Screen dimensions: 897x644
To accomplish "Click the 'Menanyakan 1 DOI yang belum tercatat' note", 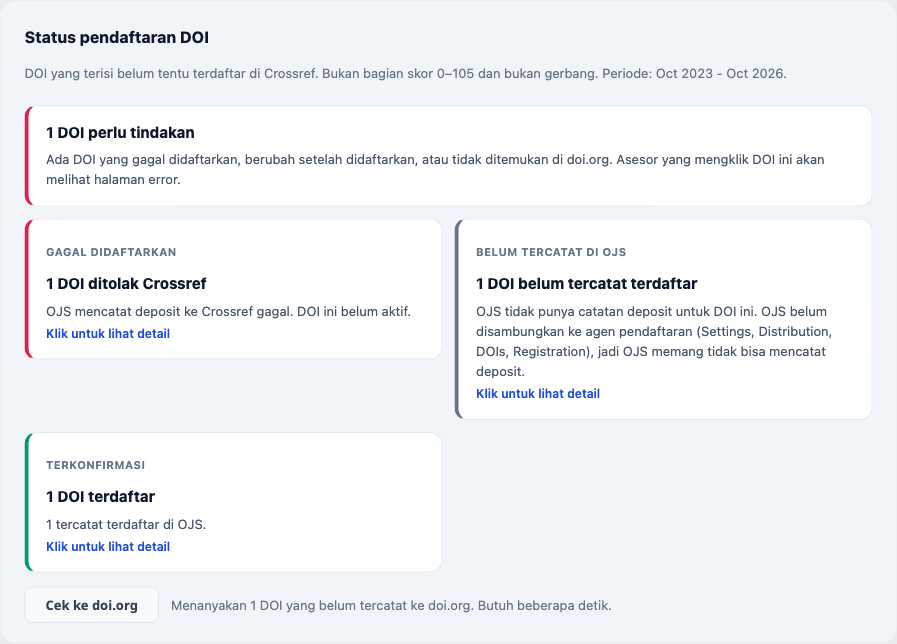I will tap(391, 606).
